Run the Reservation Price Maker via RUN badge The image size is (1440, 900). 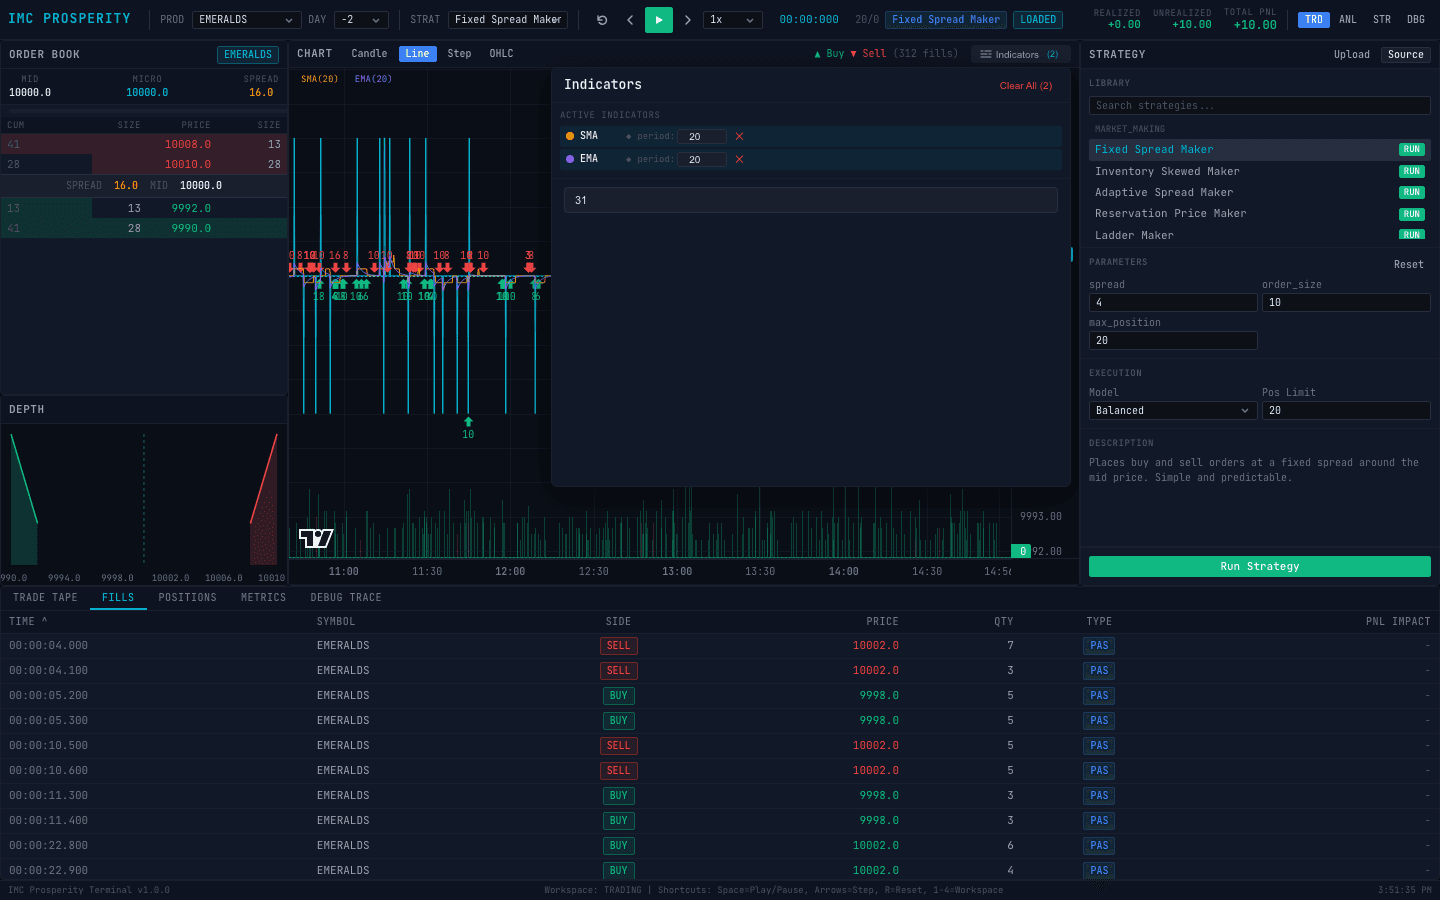1411,214
